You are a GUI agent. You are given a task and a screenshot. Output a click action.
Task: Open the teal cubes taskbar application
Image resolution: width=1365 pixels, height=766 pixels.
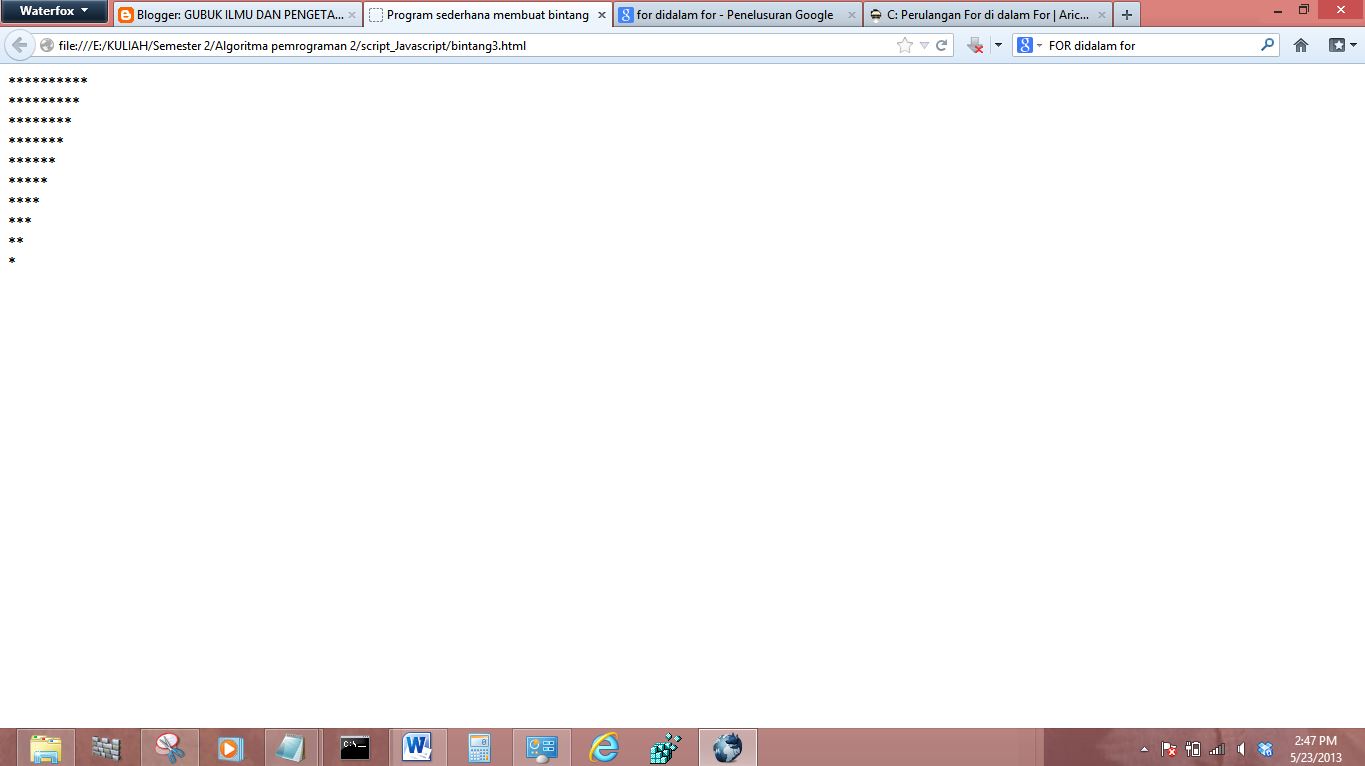pyautogui.click(x=665, y=747)
